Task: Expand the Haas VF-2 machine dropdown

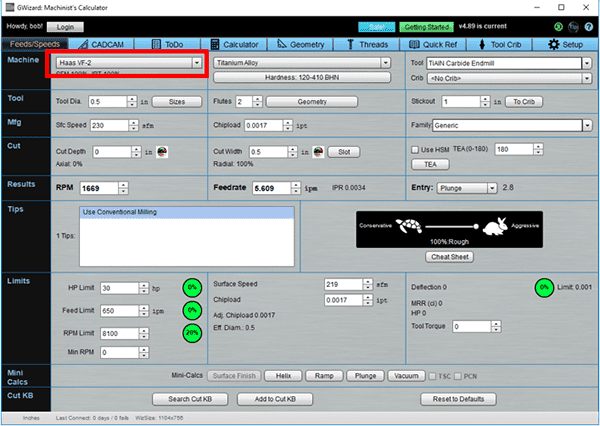Action: coord(197,63)
